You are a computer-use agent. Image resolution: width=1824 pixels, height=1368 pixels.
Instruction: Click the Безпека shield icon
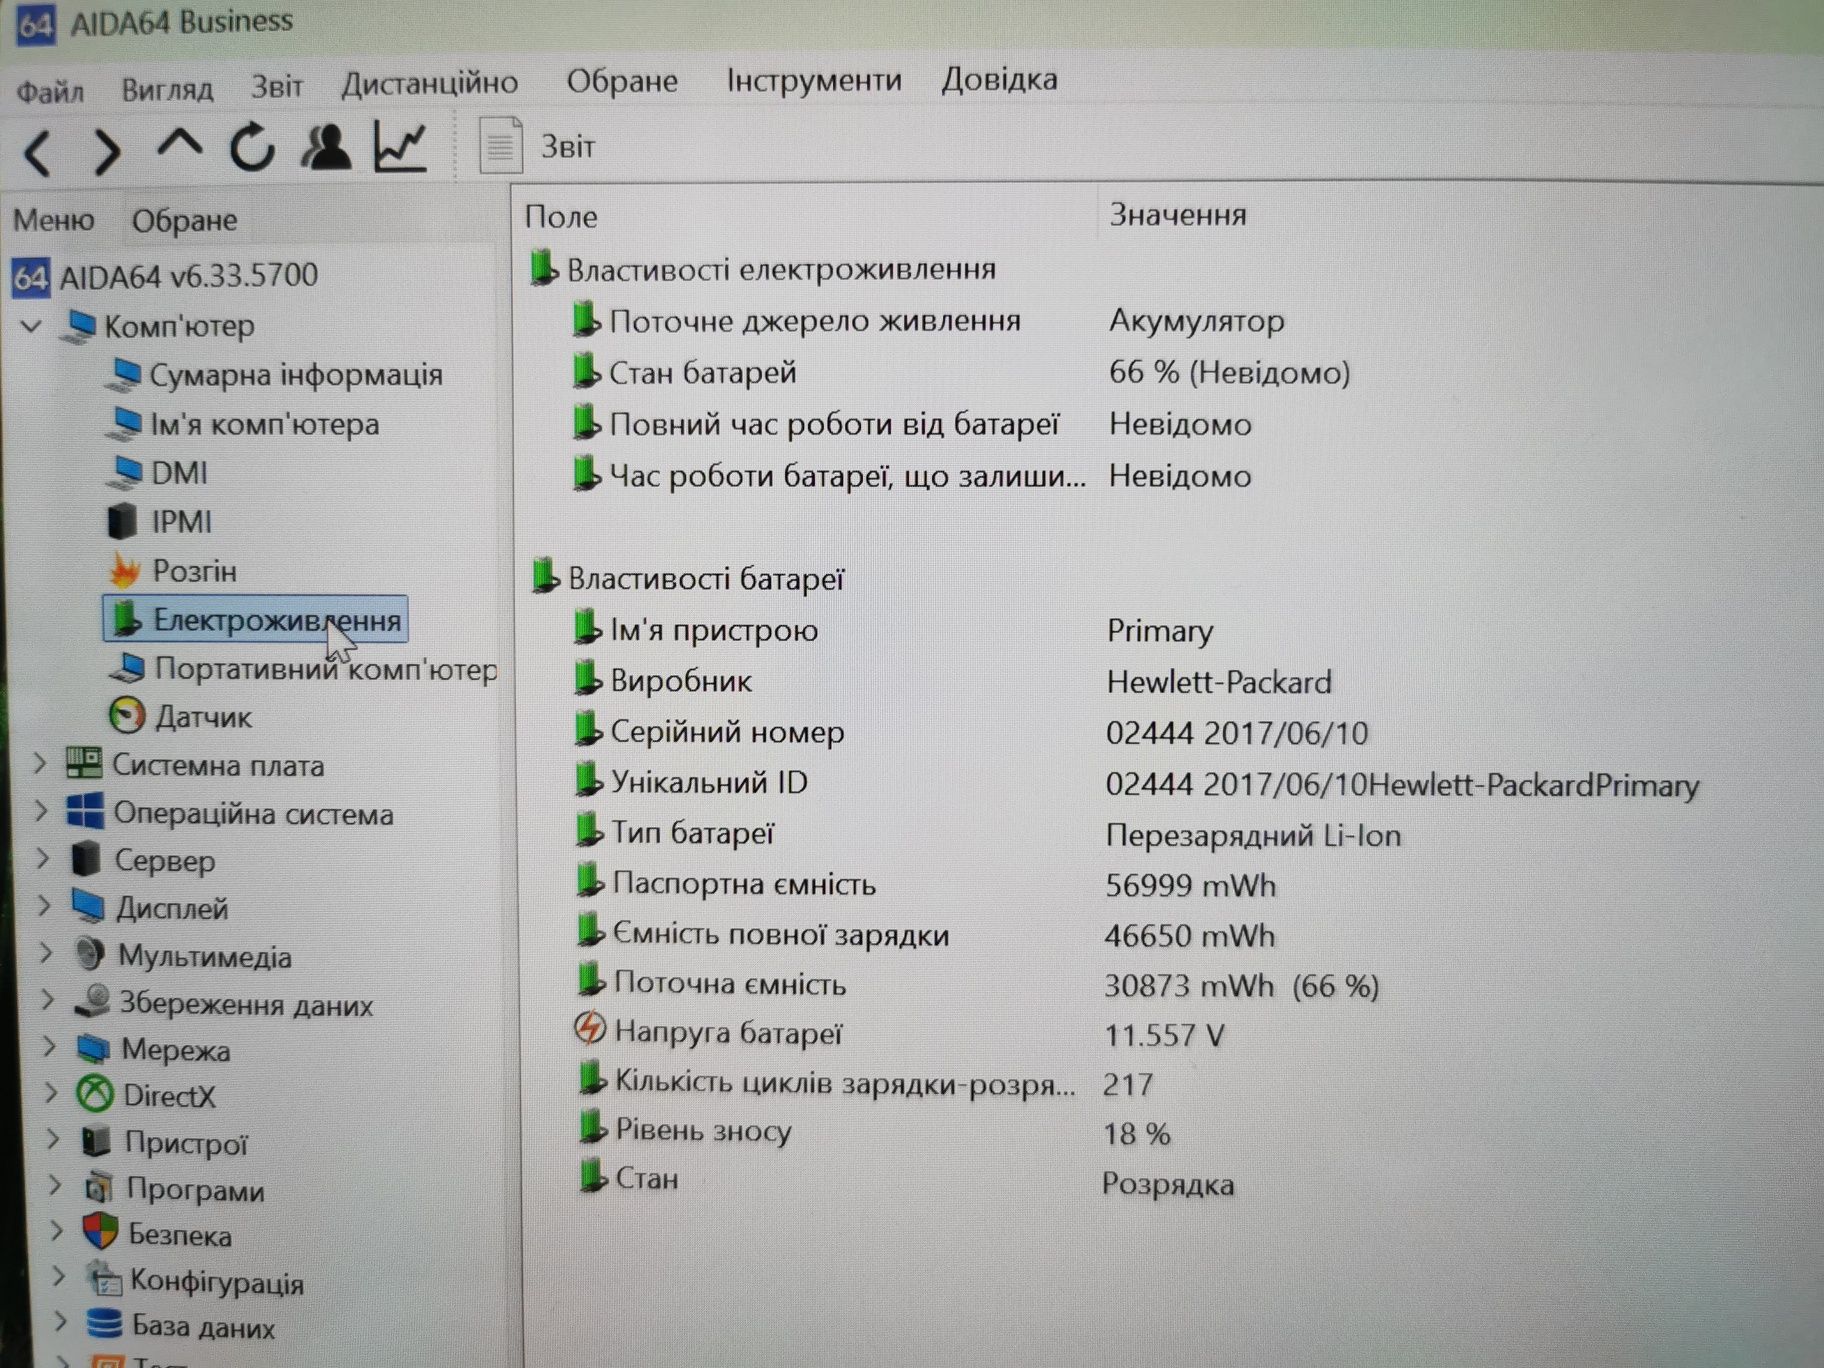click(x=101, y=1233)
